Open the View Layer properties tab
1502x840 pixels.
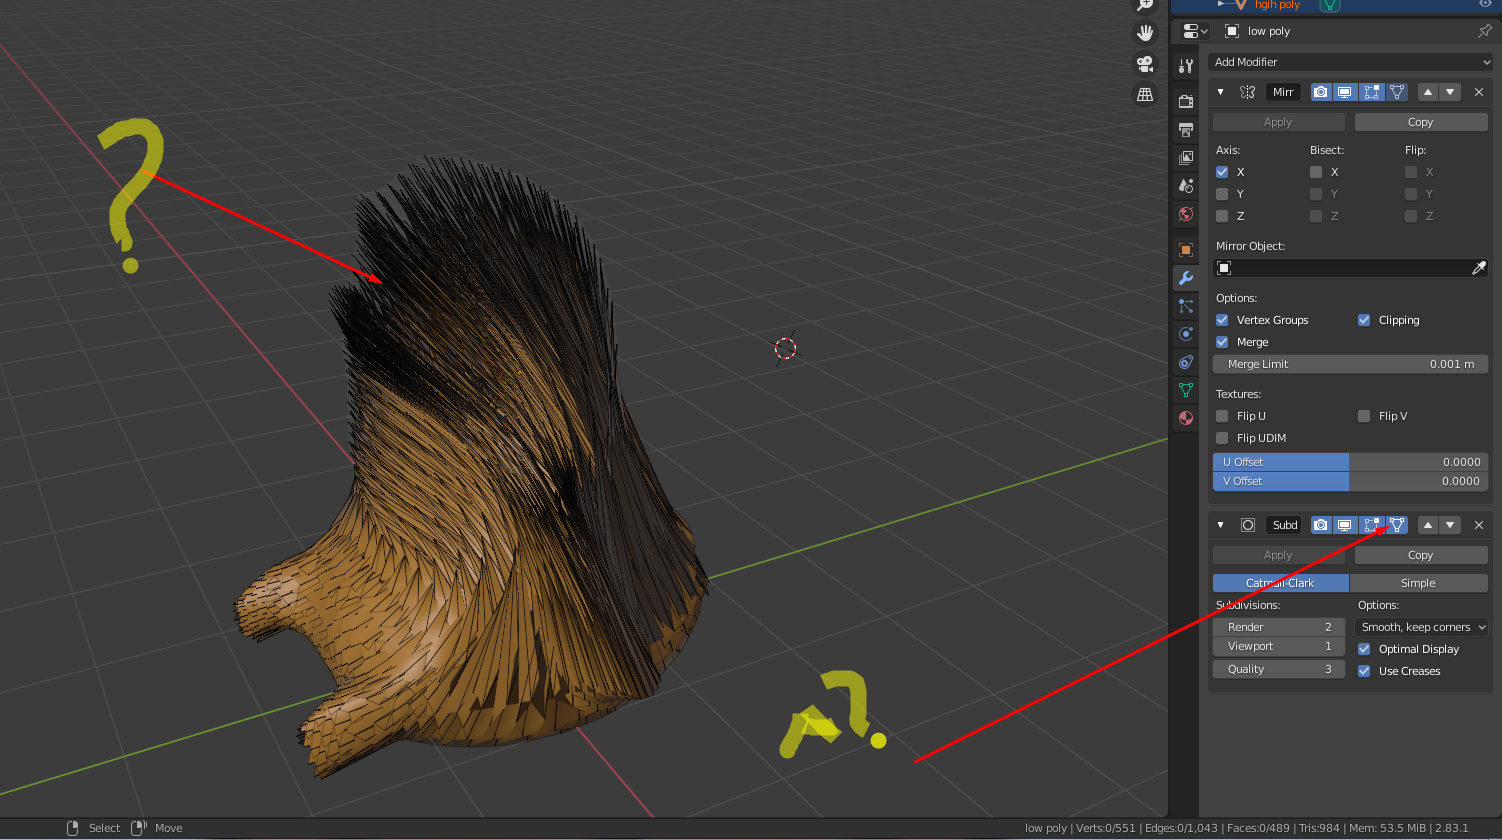(x=1186, y=157)
